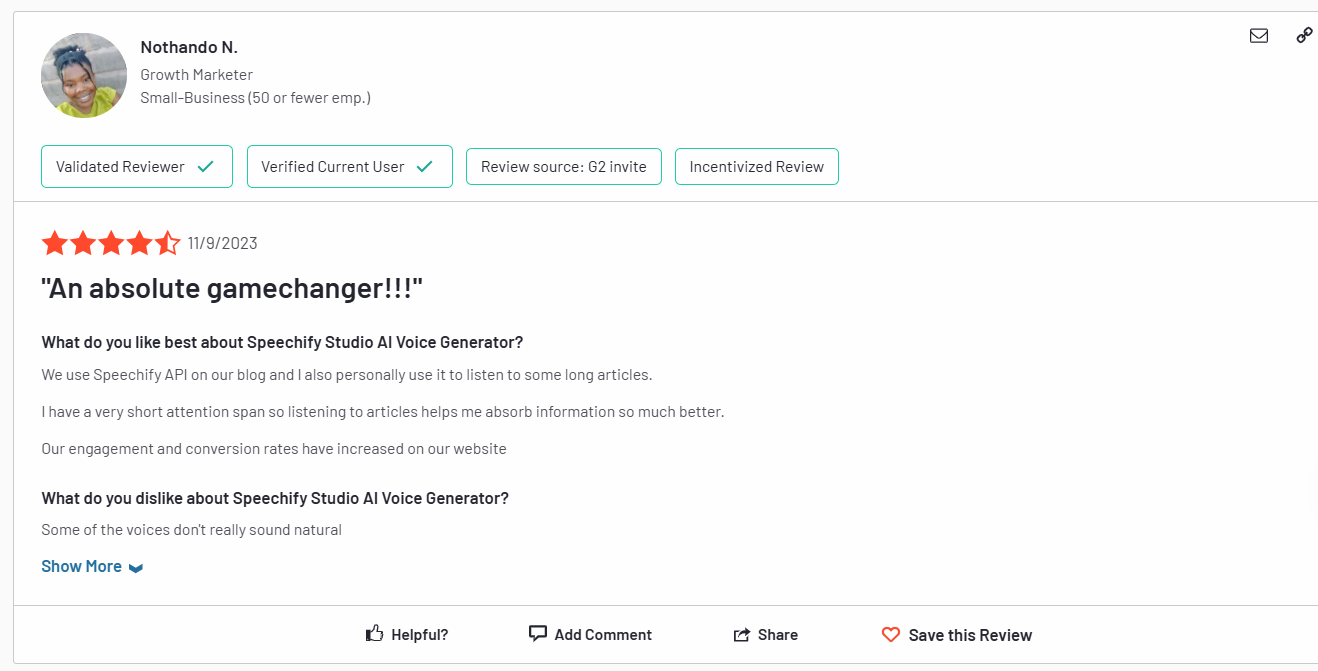Click the reviewer name Nothando N.

pyautogui.click(x=189, y=47)
